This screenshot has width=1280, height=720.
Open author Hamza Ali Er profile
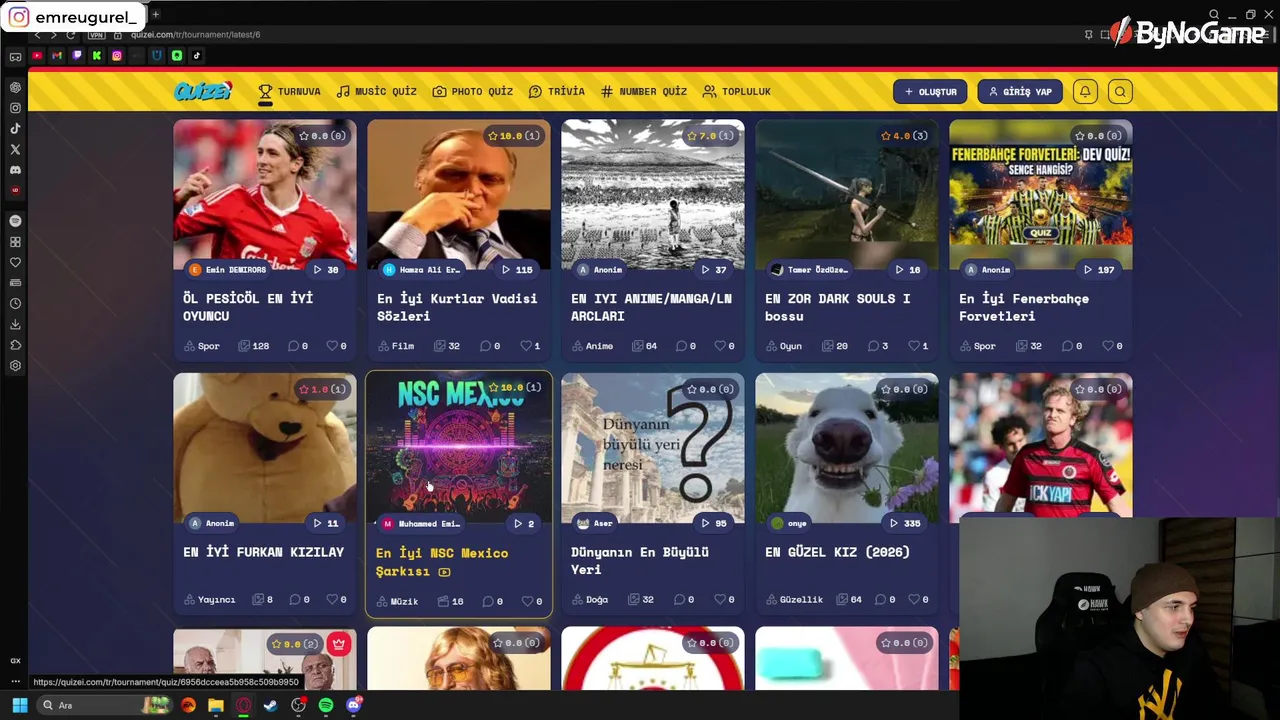(422, 270)
